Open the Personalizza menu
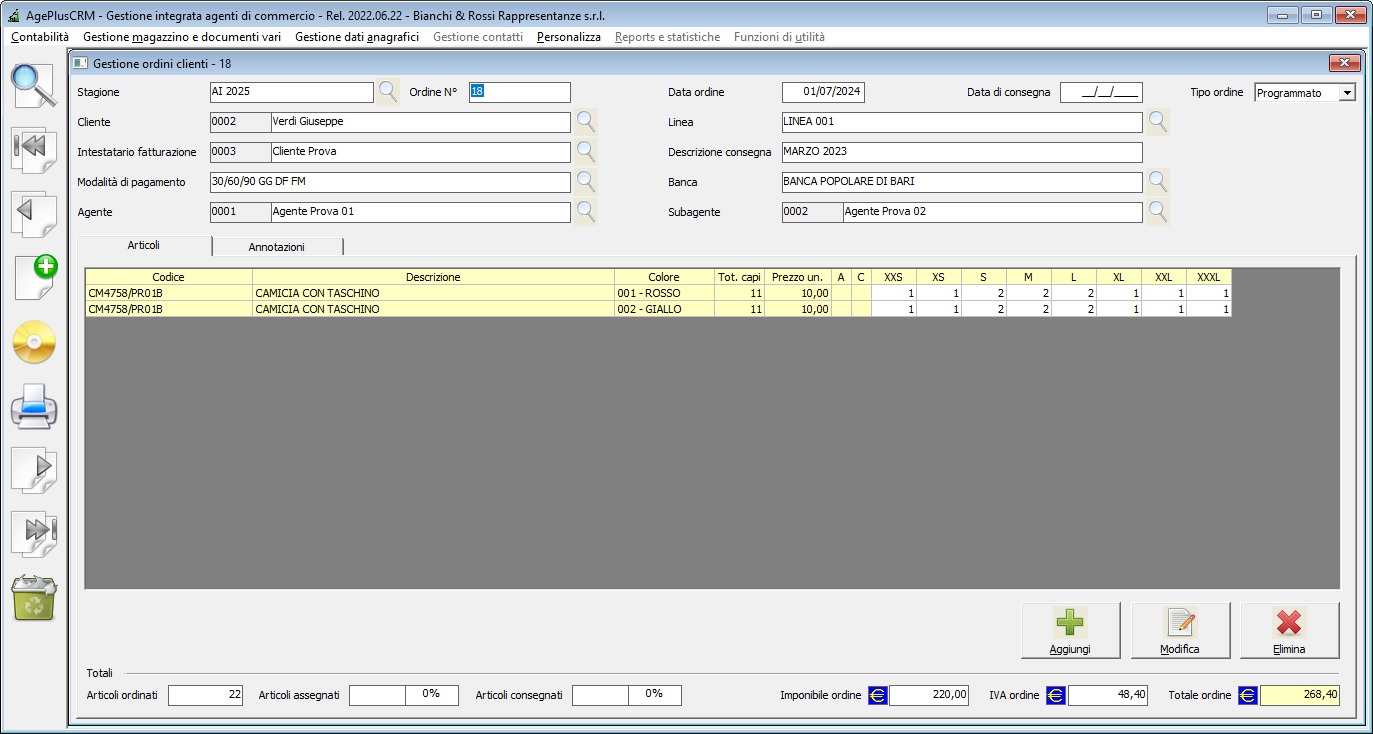Viewport: 1373px width, 734px height. (x=569, y=37)
